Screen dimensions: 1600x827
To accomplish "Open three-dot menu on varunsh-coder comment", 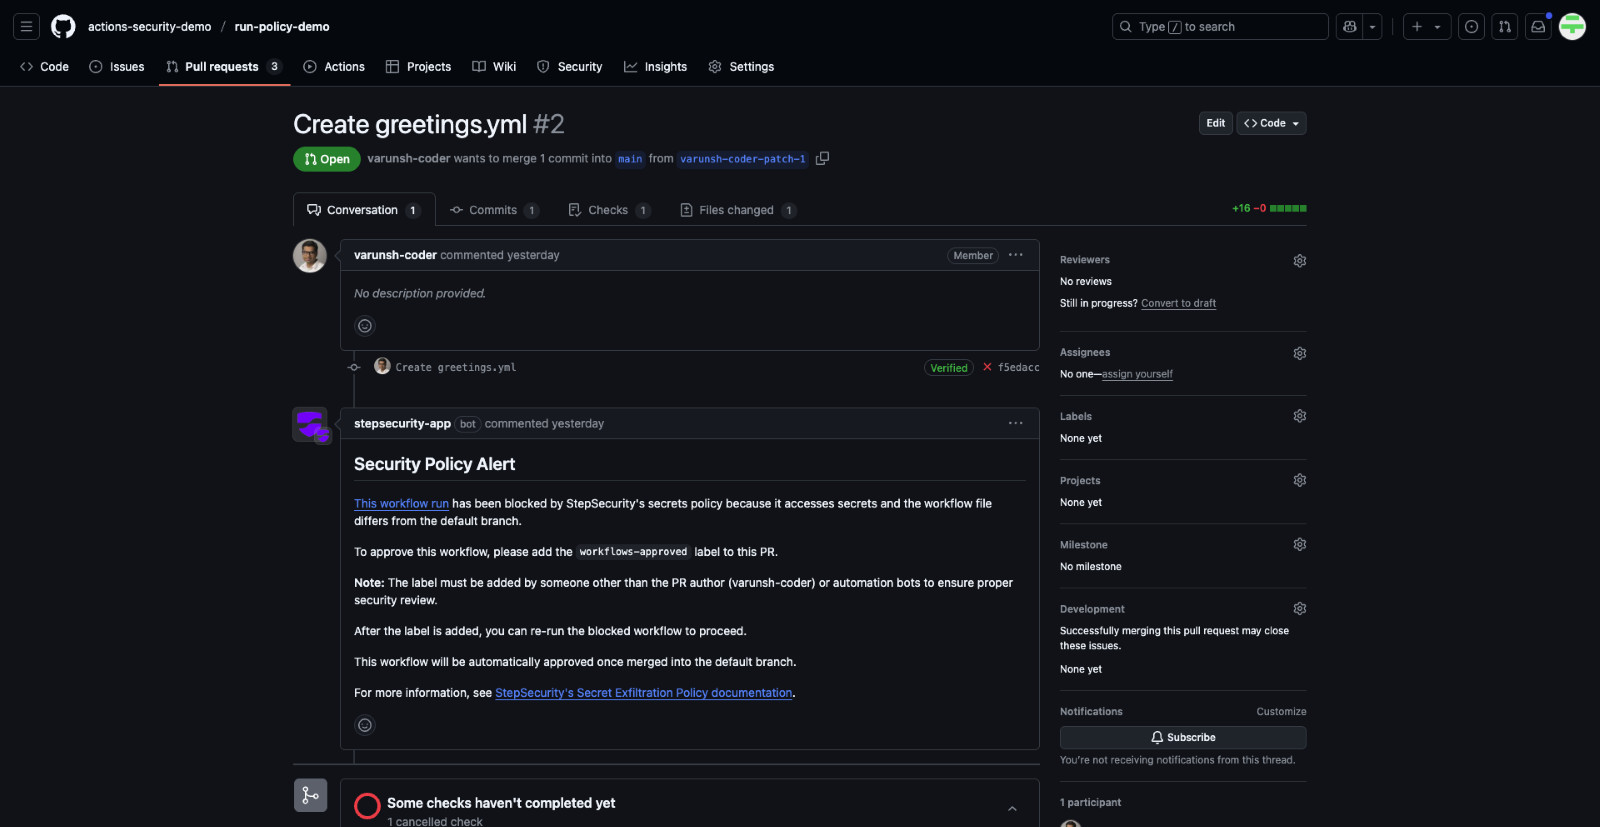I will tap(1015, 255).
